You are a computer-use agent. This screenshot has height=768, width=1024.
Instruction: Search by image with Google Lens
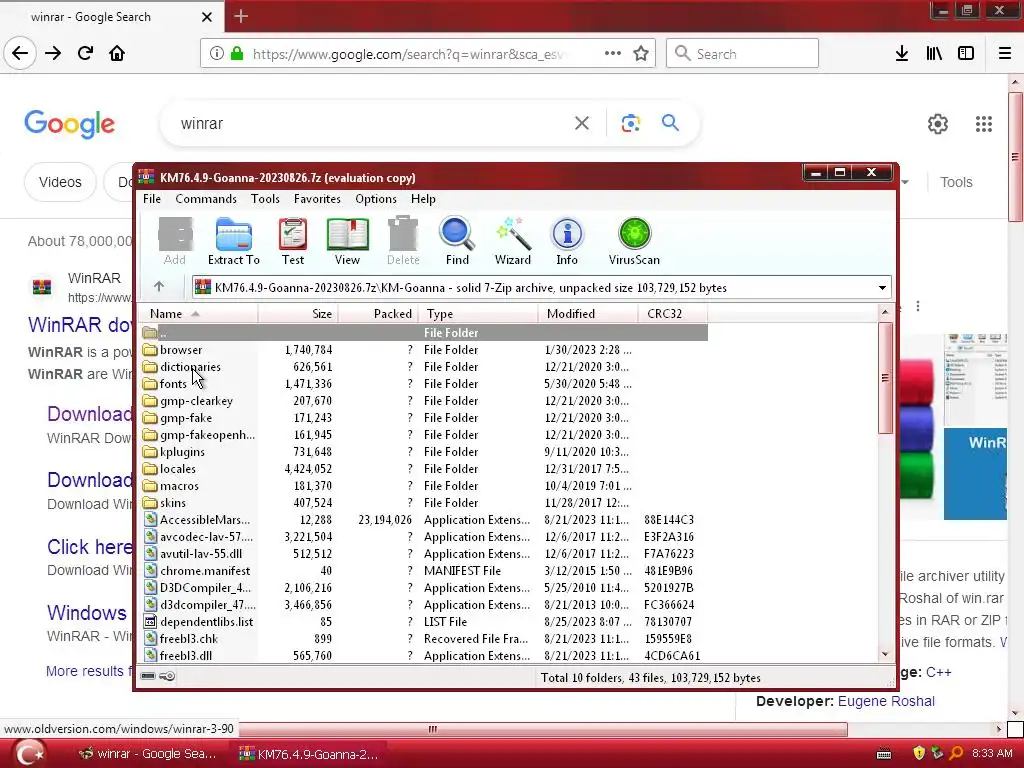tap(630, 123)
